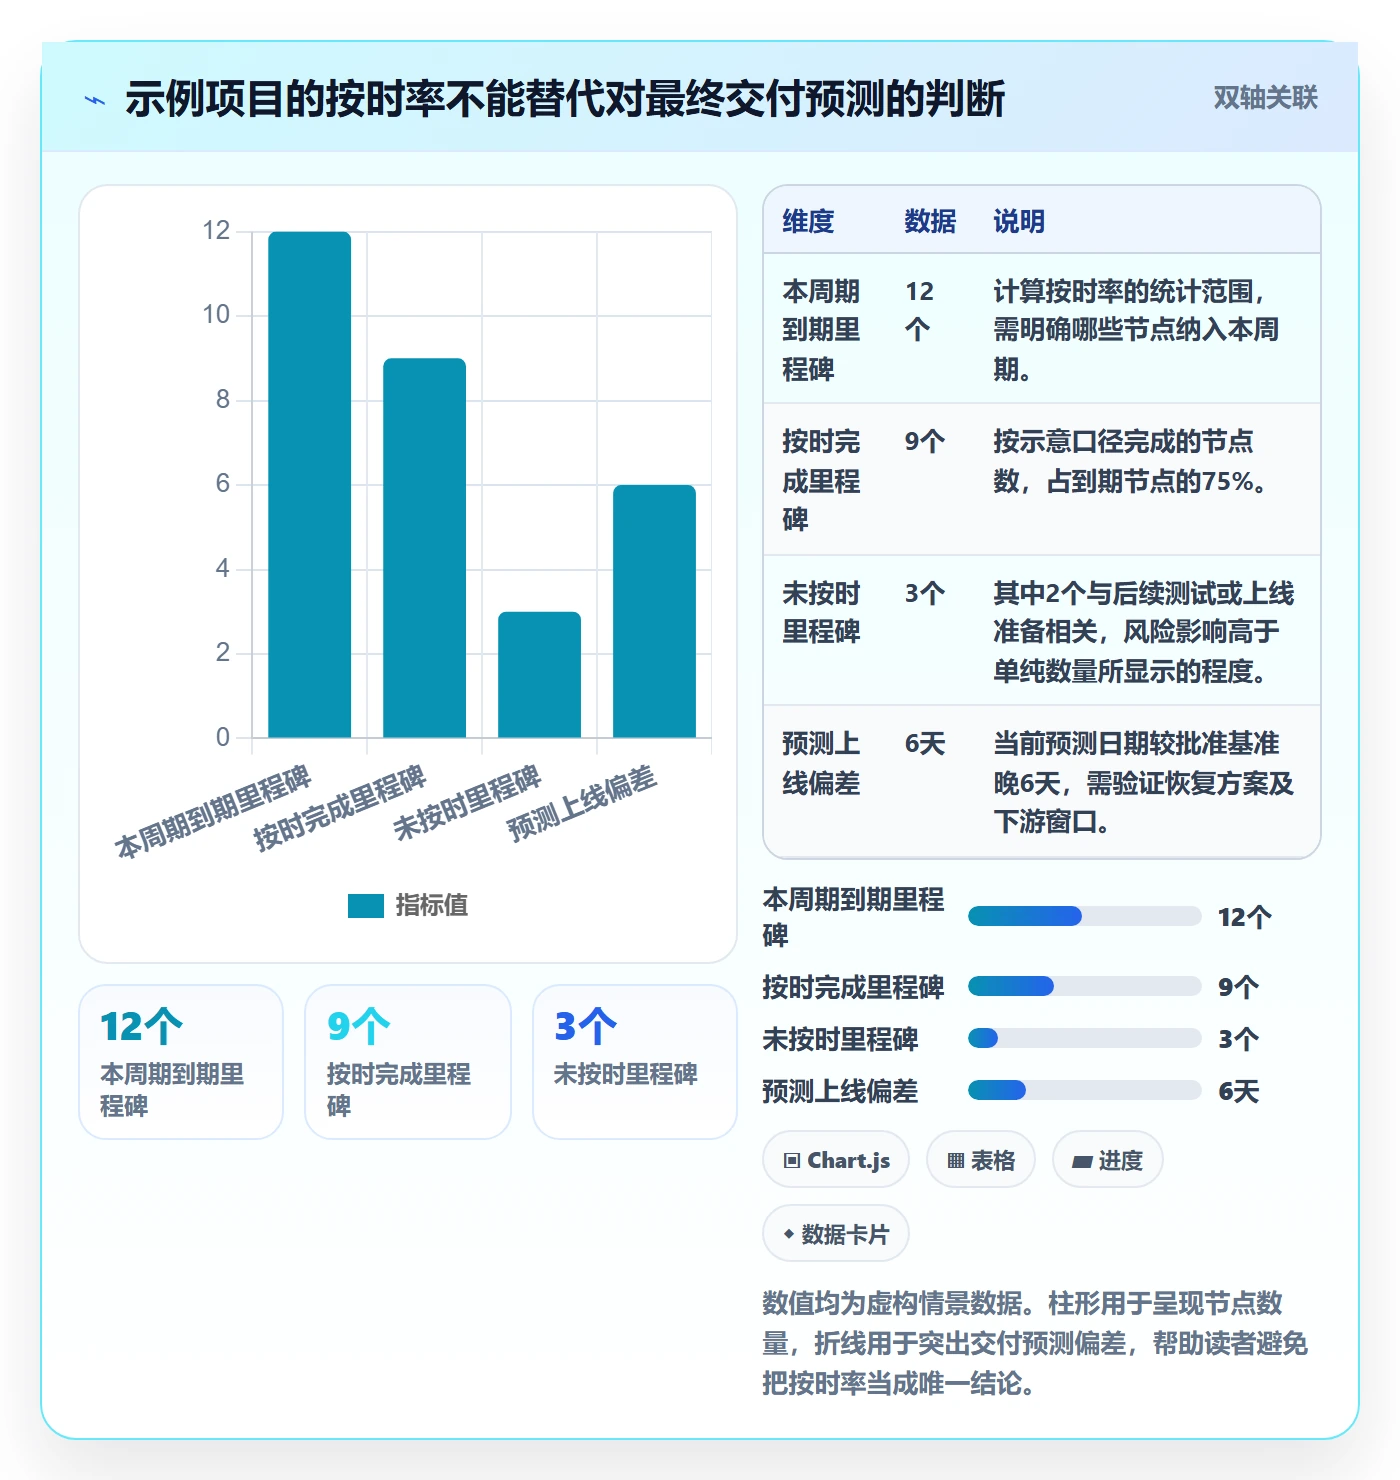Screen dimensions: 1400x1480
Task: Toggle the 指标值 legend label
Action: click(x=432, y=905)
